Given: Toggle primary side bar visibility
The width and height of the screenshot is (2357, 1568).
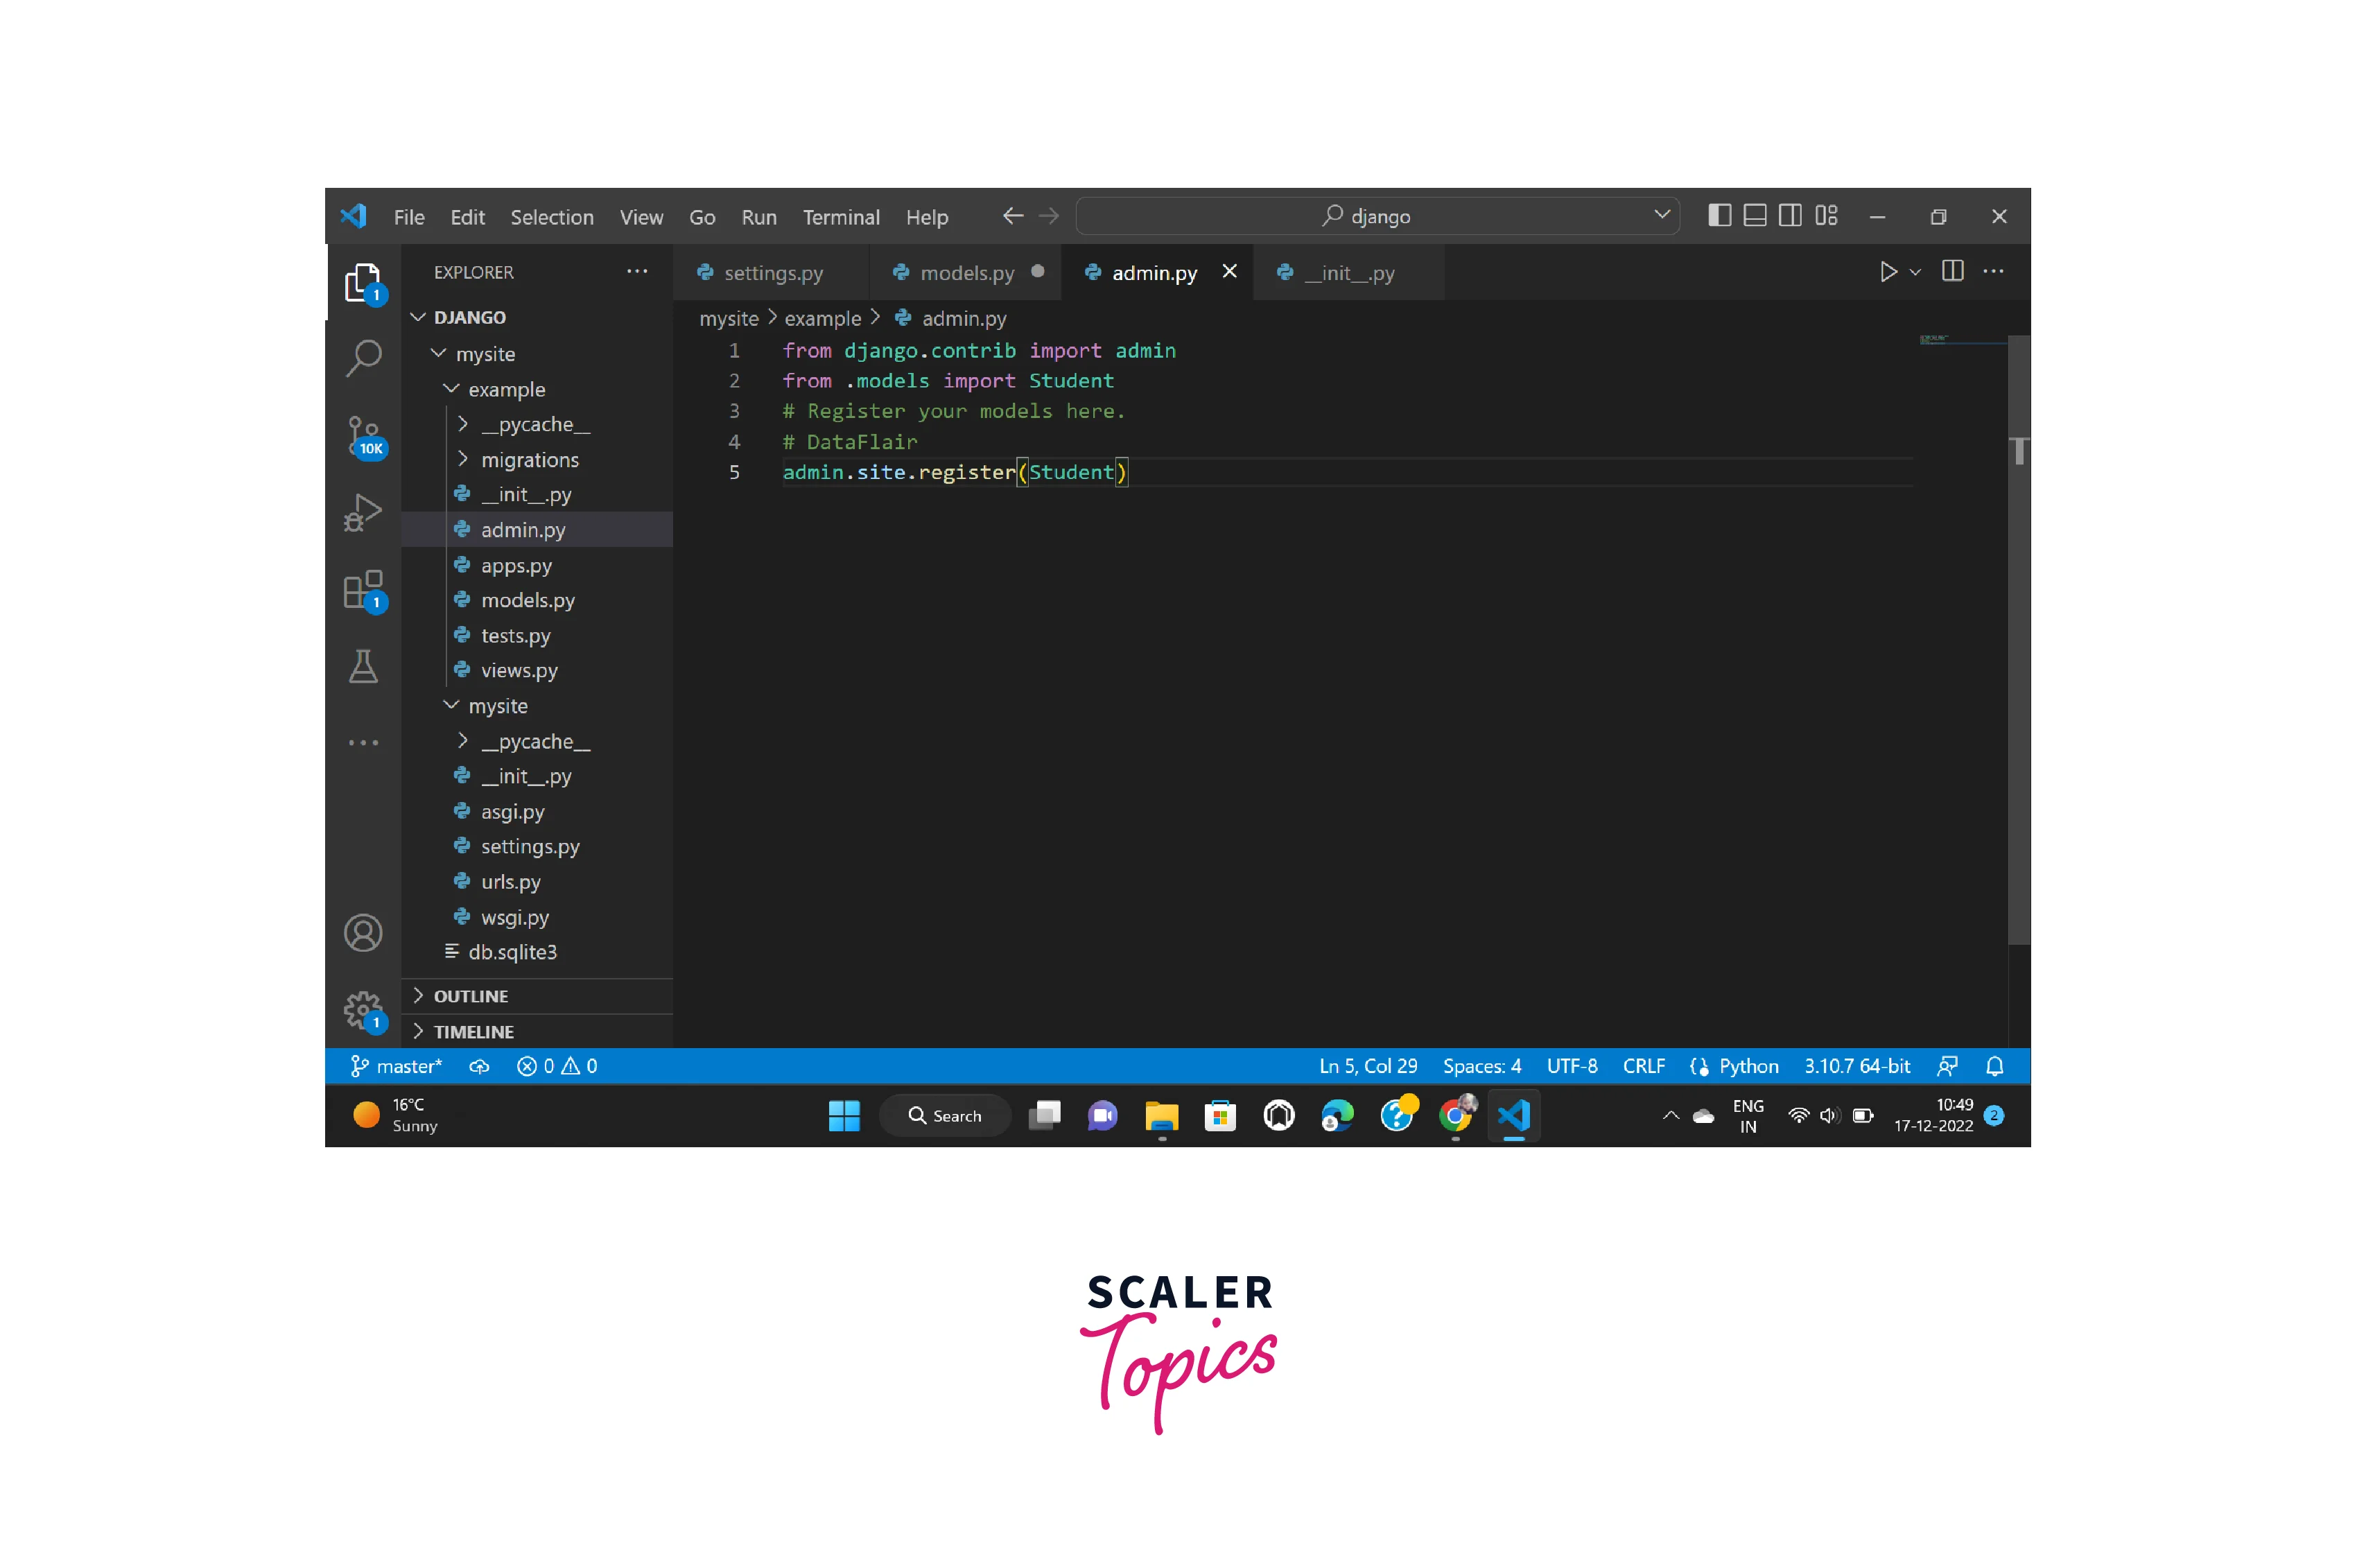Looking at the screenshot, I should 1719,216.
